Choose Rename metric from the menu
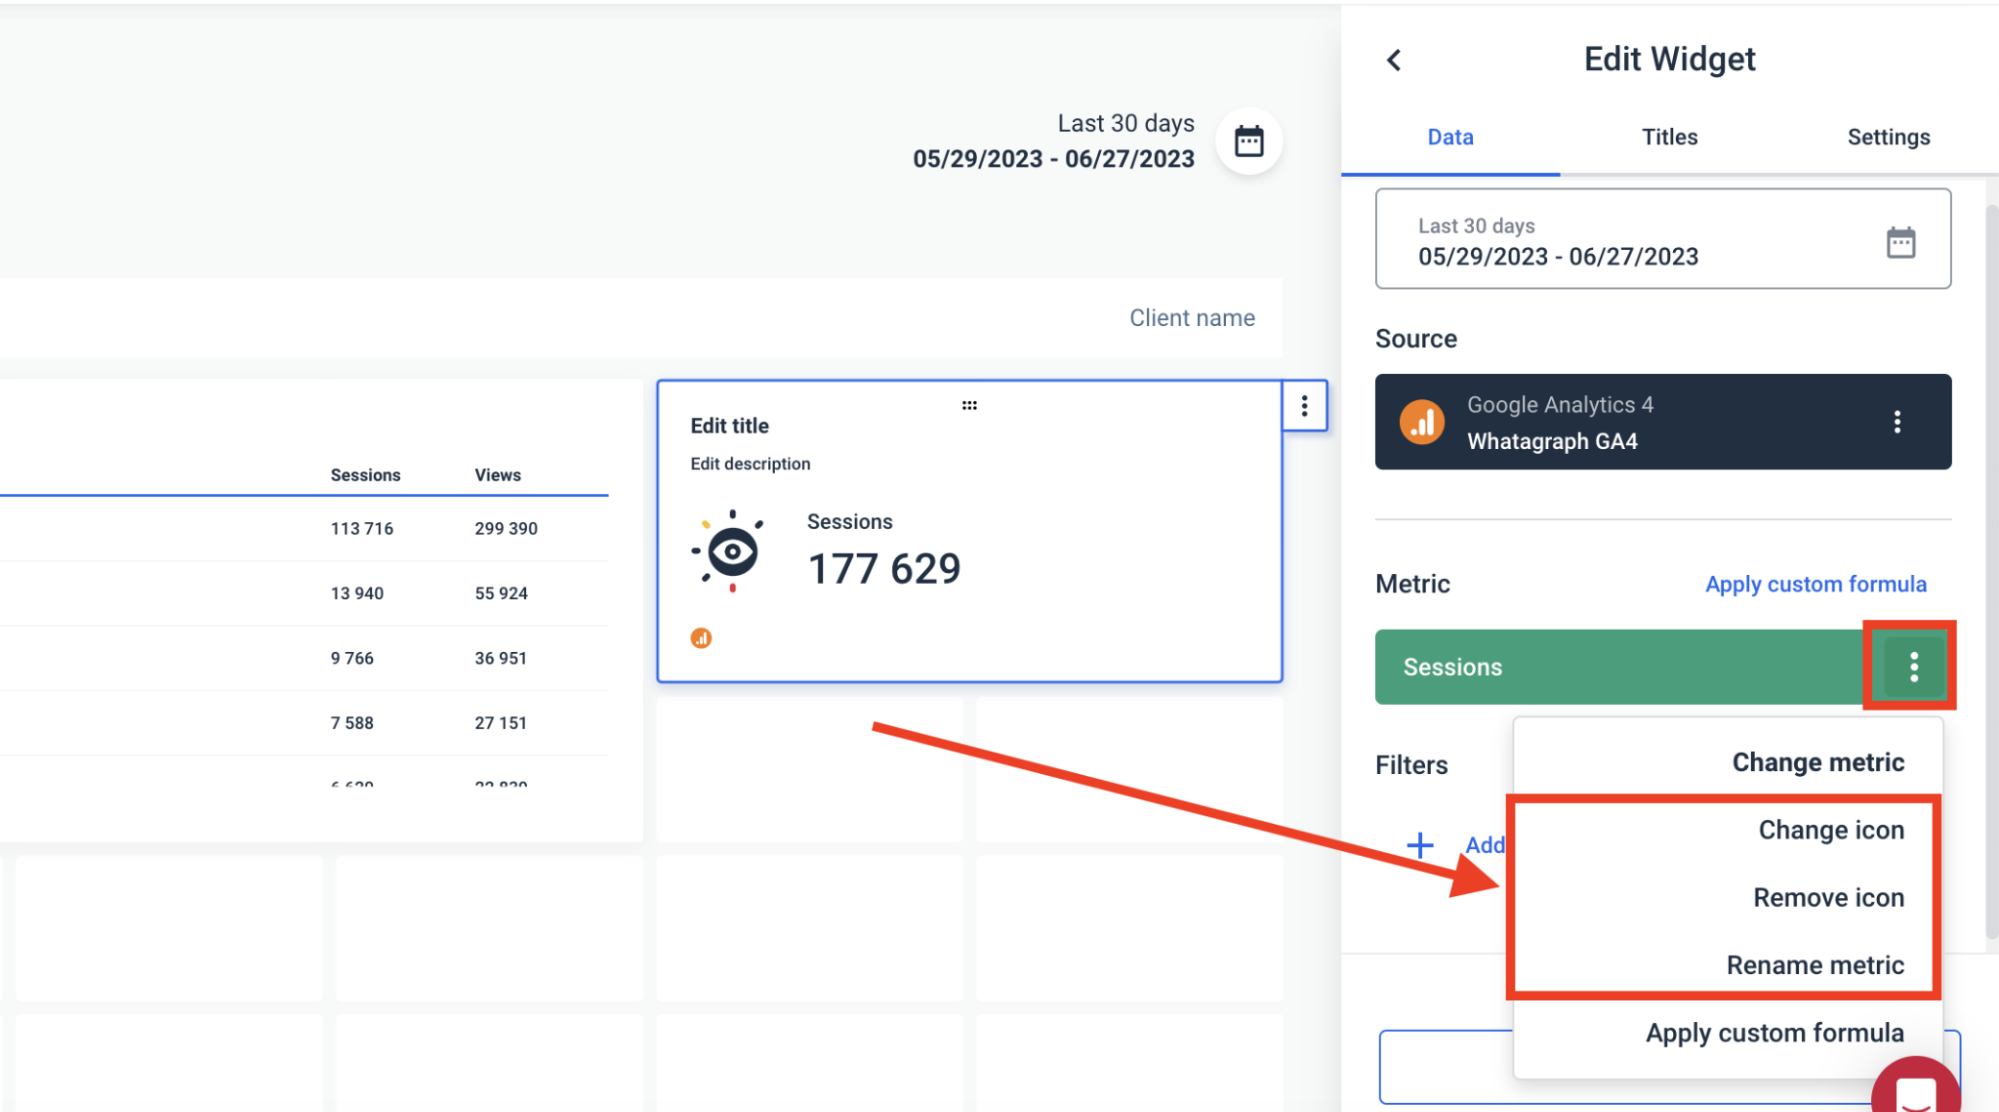The width and height of the screenshot is (1999, 1112). click(x=1814, y=965)
